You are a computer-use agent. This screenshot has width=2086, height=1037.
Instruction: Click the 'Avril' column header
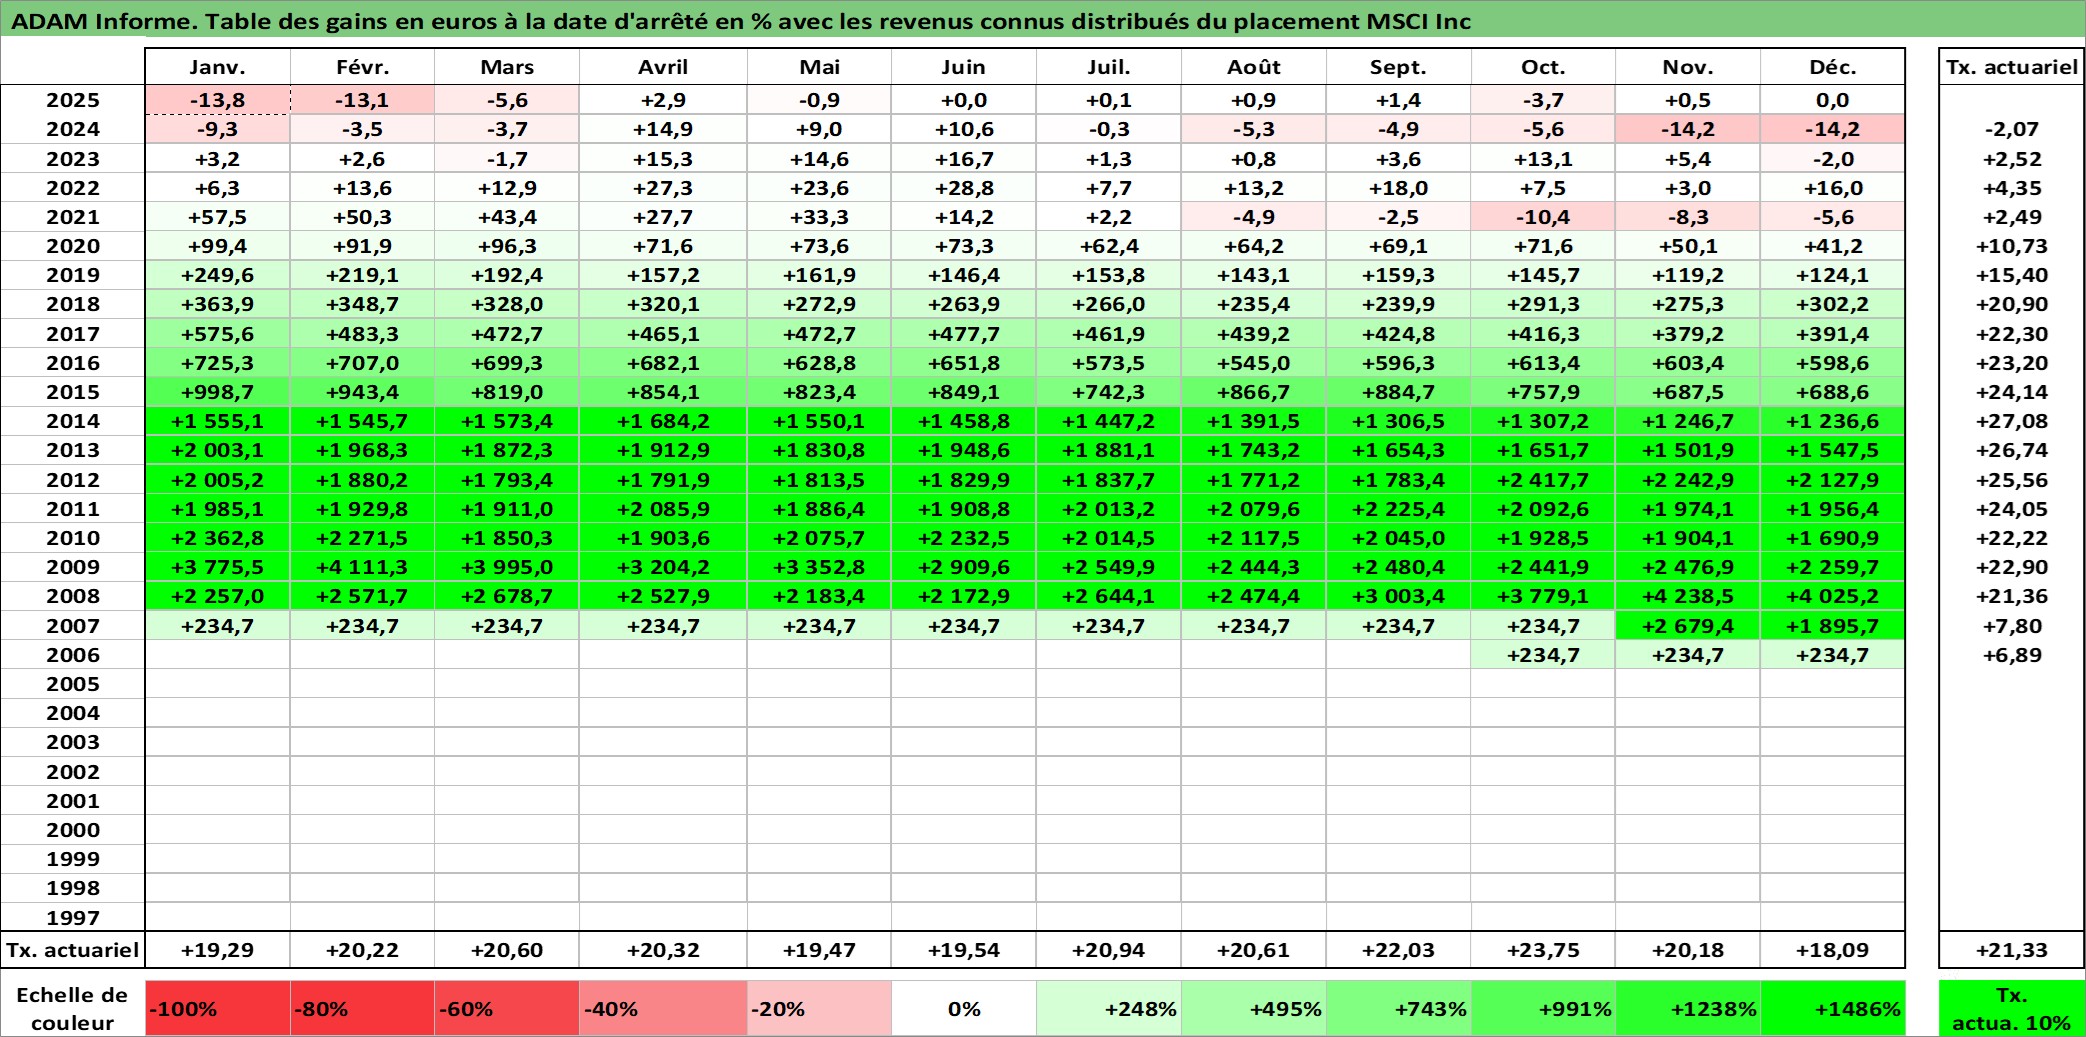663,67
